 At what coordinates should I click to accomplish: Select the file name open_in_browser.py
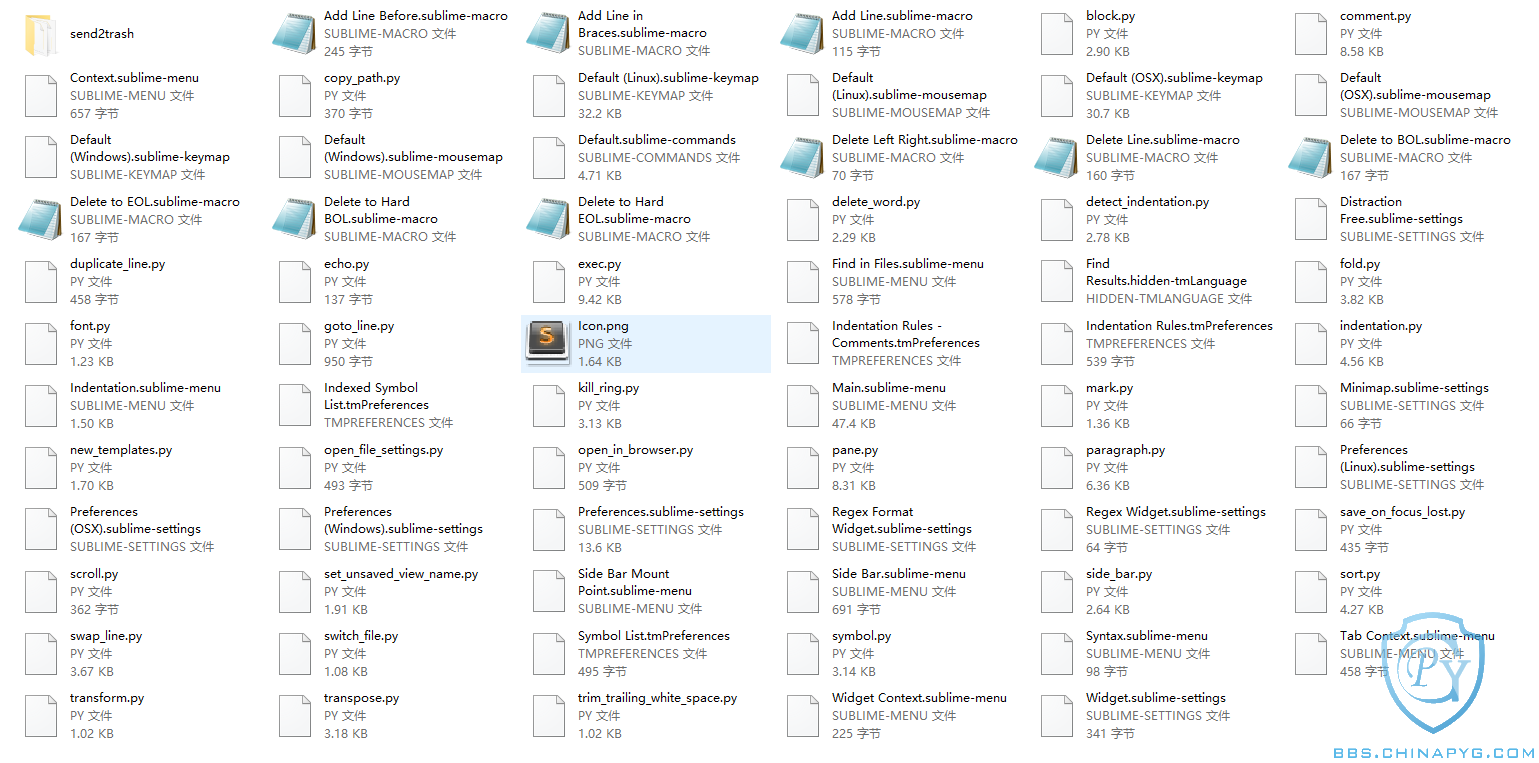point(635,450)
